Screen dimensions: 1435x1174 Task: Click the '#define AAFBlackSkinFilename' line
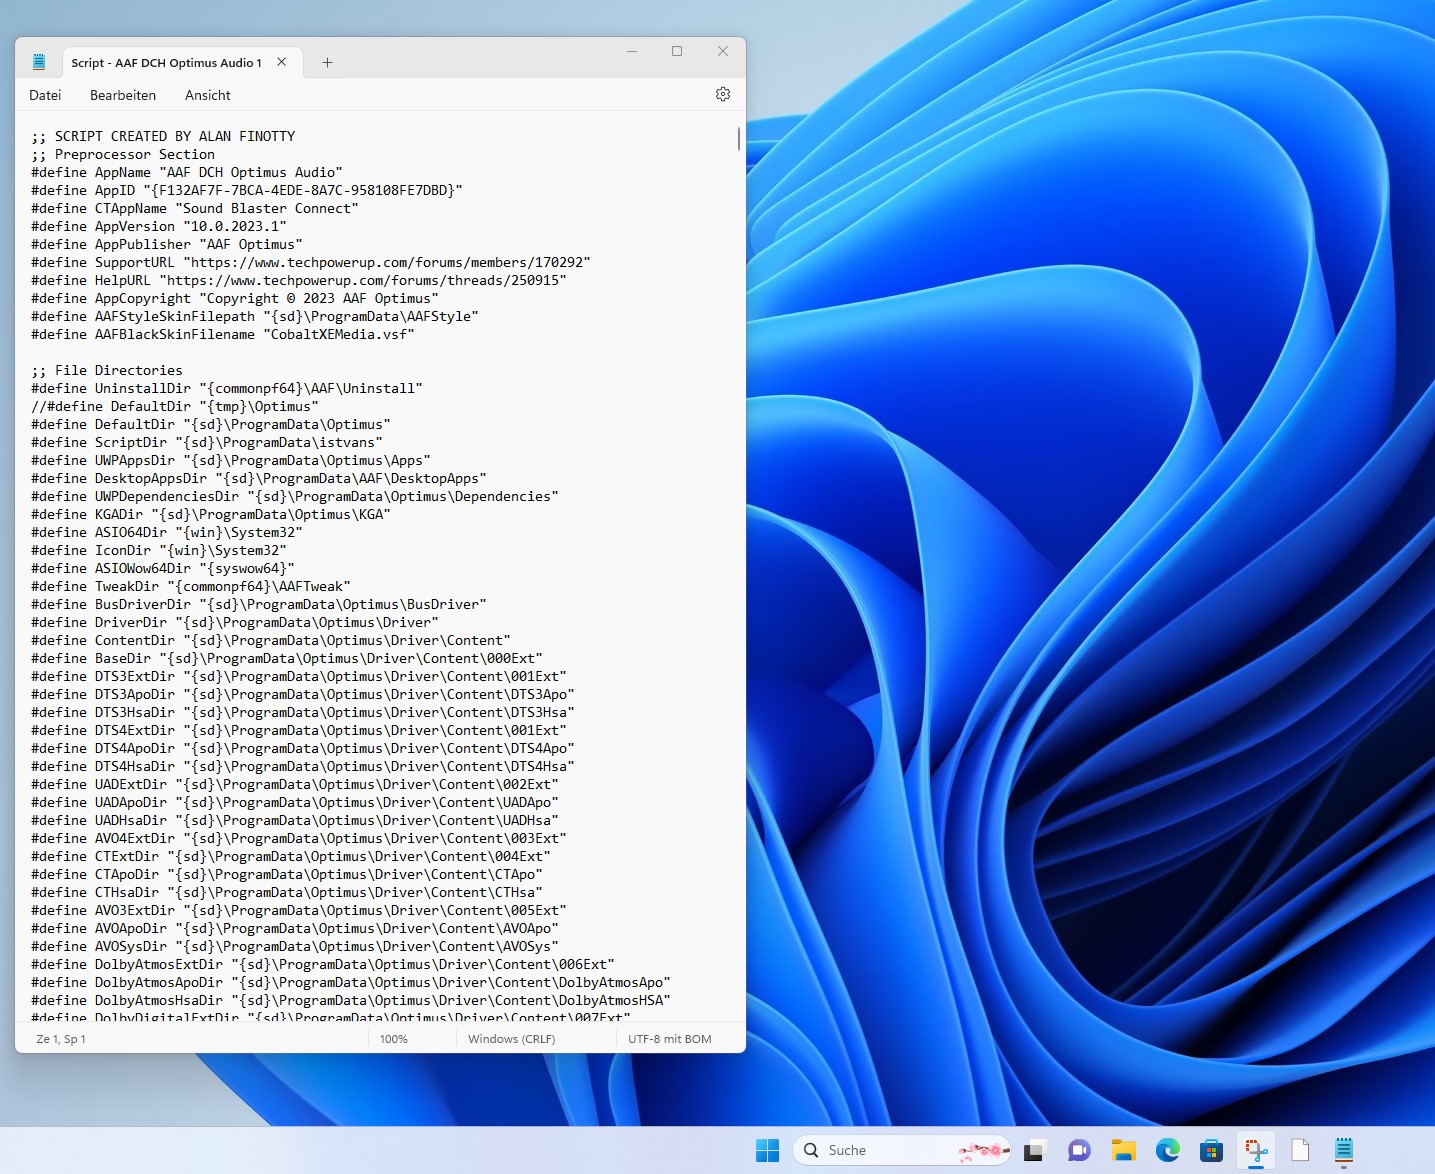tap(223, 334)
